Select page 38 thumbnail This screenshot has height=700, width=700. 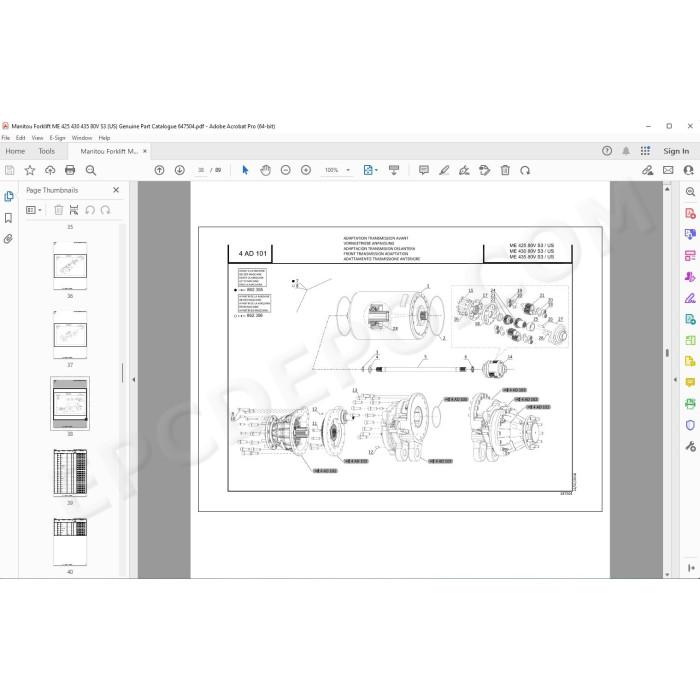click(x=70, y=404)
